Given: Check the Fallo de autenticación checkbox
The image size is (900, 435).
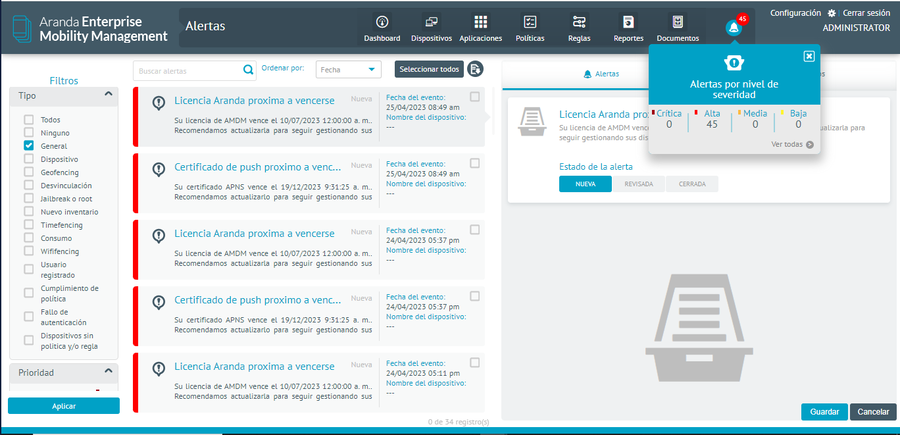Looking at the screenshot, I should pyautogui.click(x=28, y=316).
